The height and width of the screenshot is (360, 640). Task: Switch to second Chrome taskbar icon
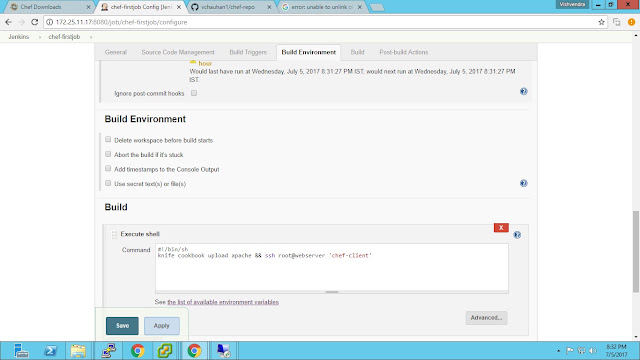(194, 351)
